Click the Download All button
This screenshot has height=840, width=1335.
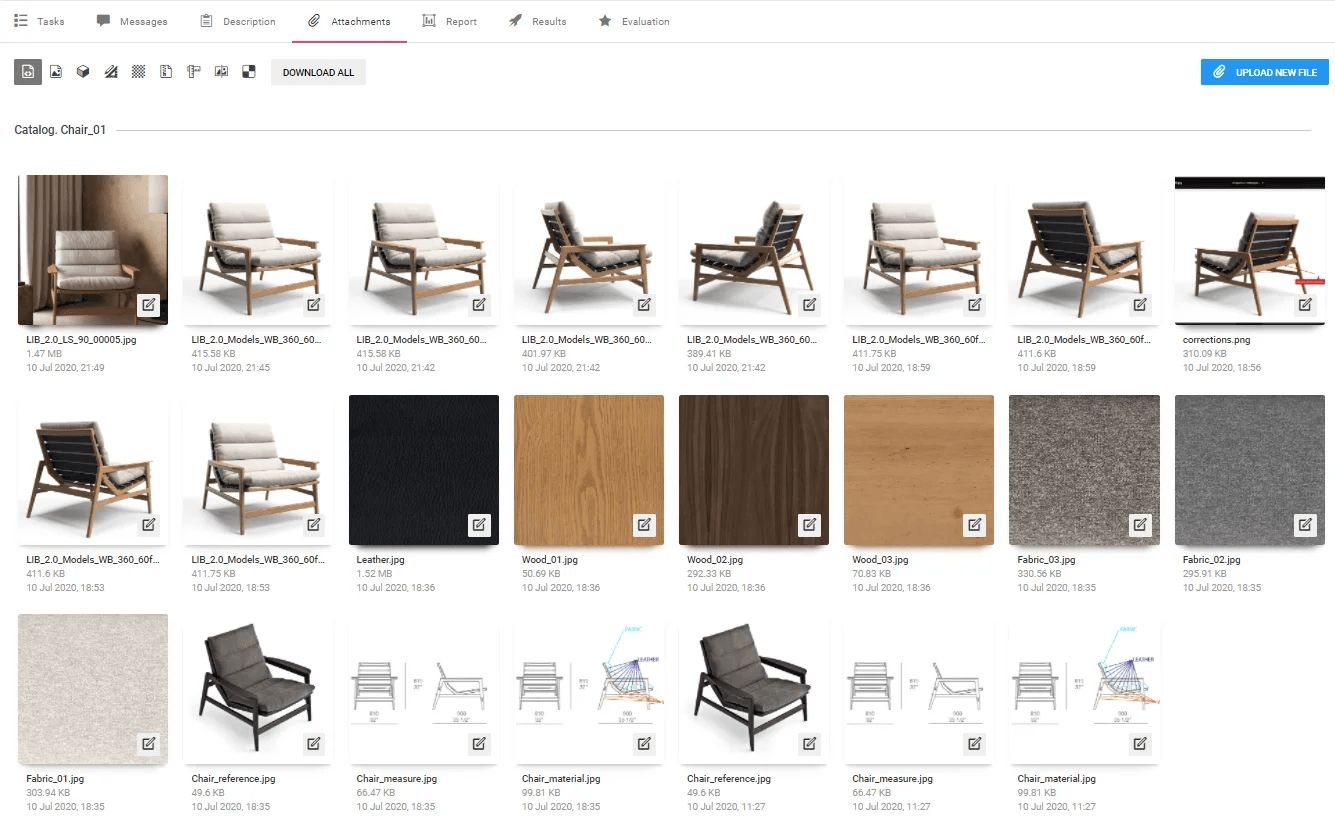(x=318, y=72)
